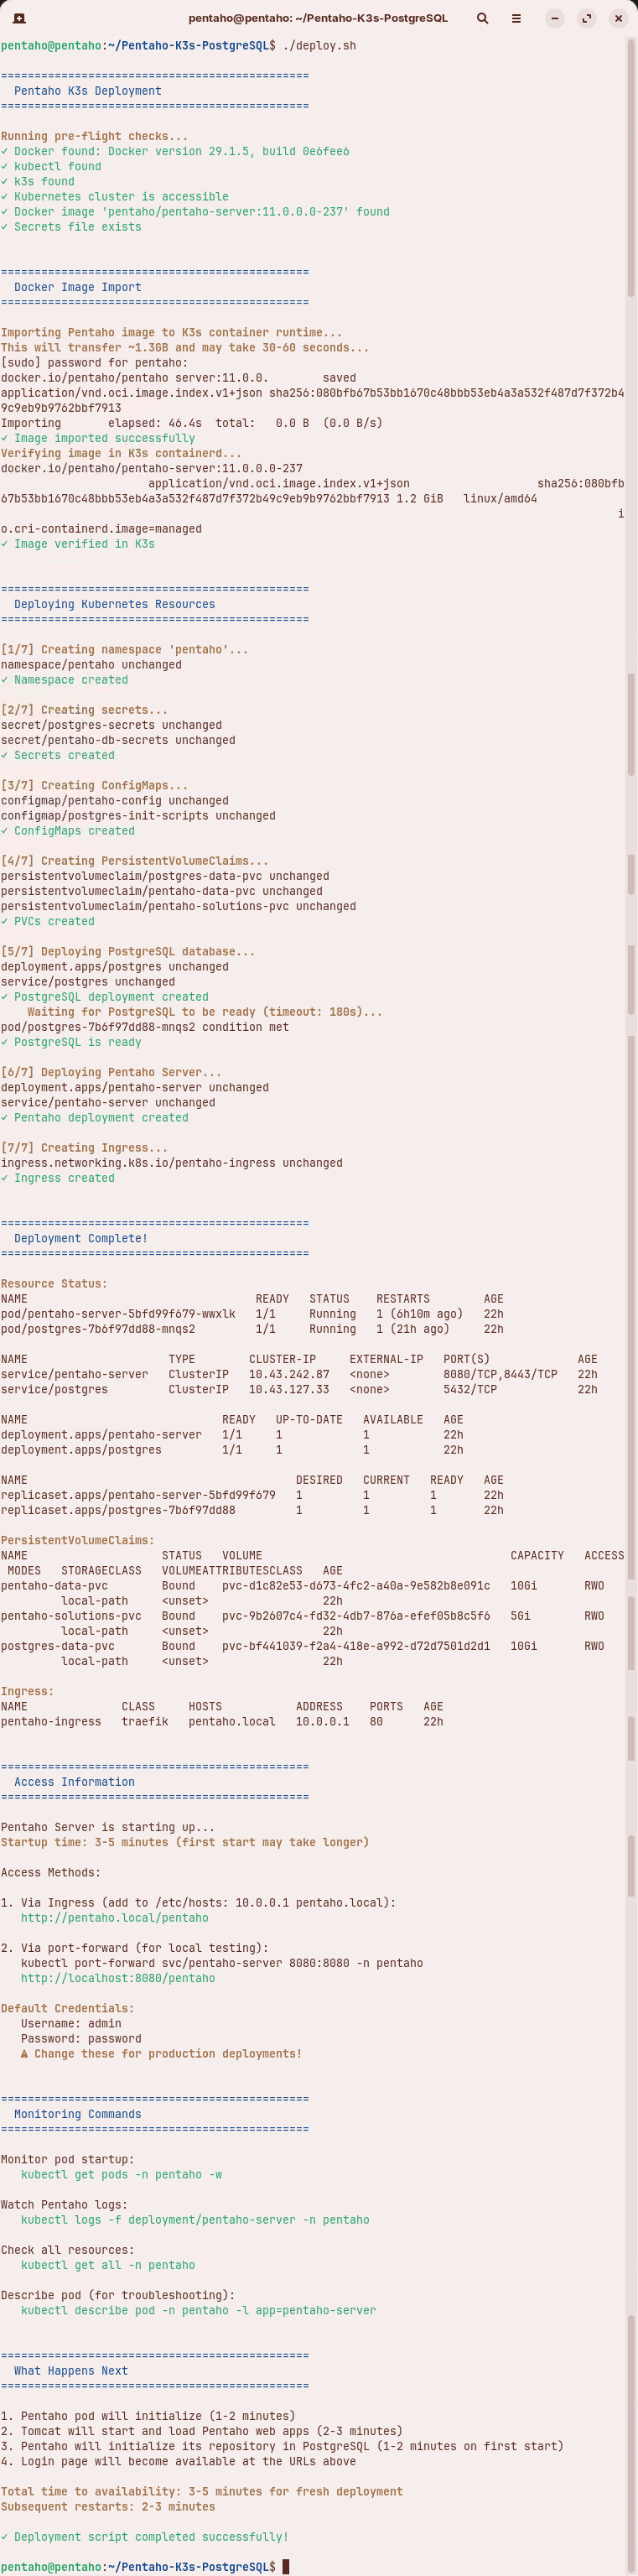
Task: Open the http://pentaho.local/pentaho link
Action: tap(114, 1918)
